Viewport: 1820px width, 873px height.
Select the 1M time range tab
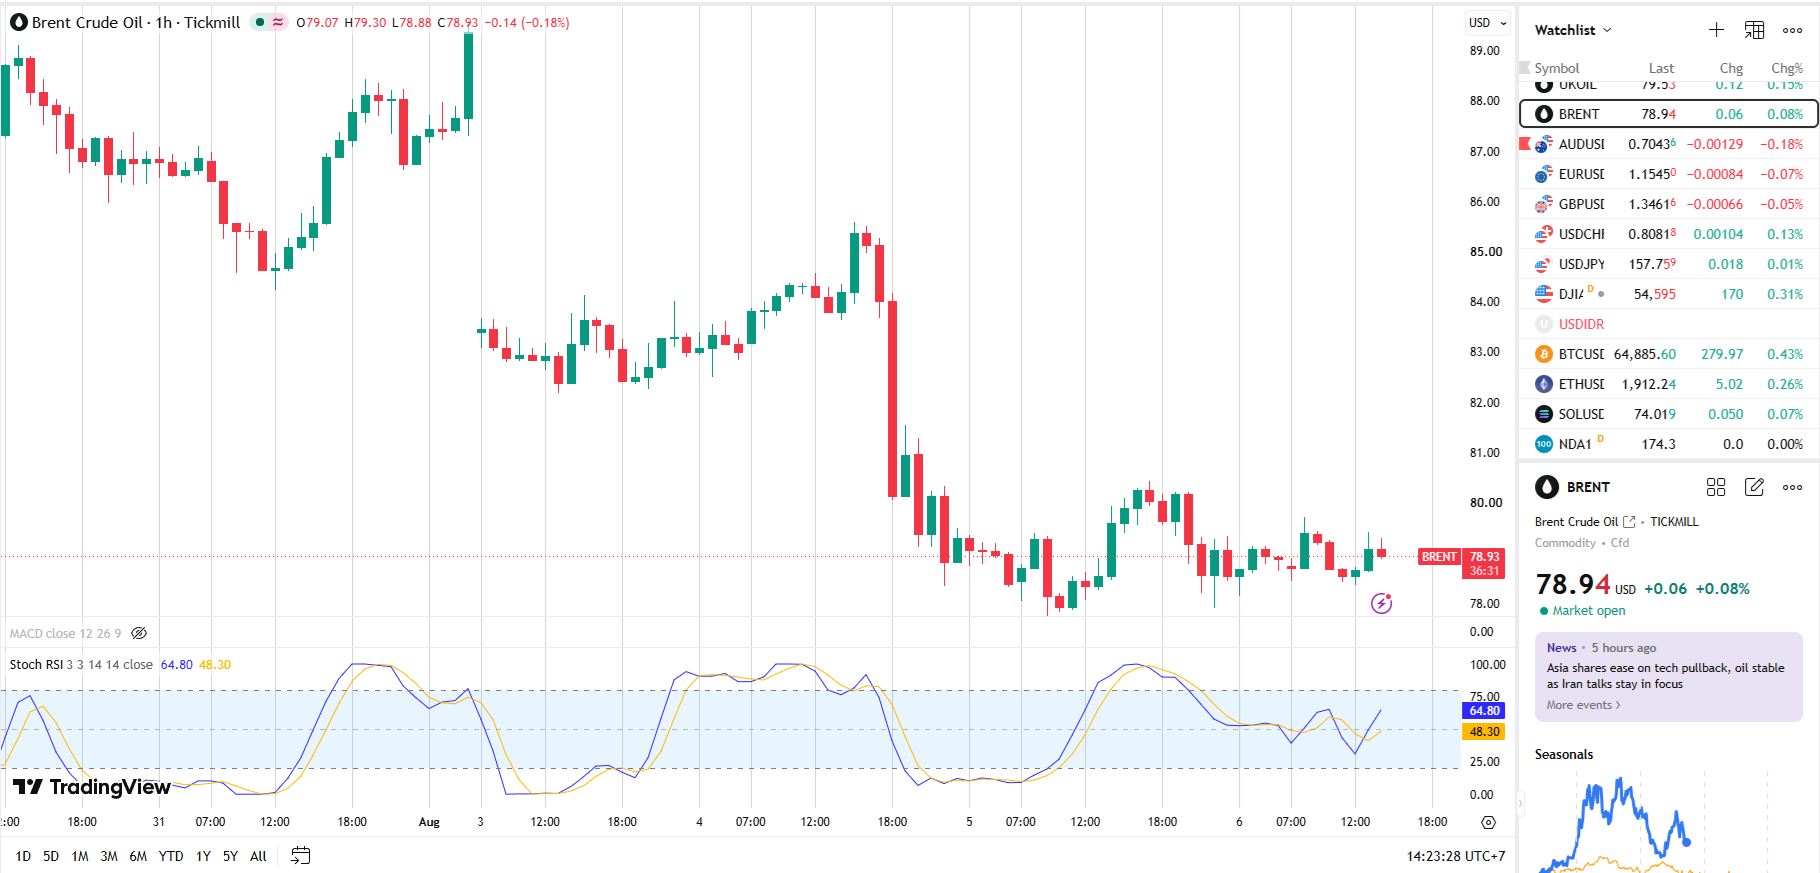pos(80,856)
